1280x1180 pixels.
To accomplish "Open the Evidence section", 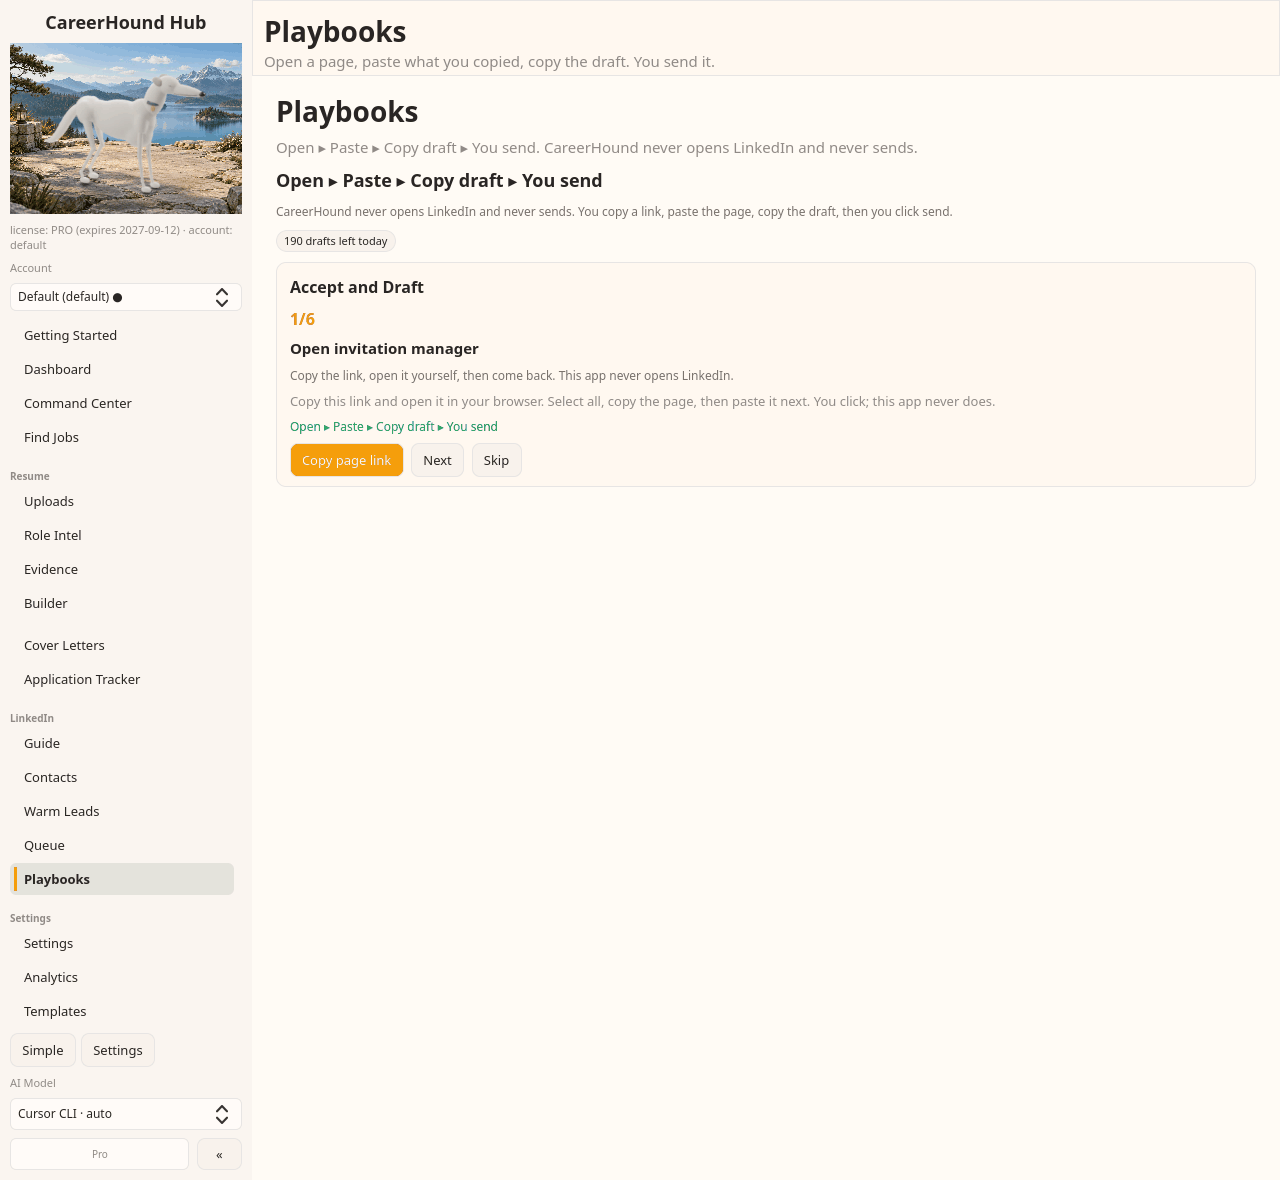I will point(122,569).
